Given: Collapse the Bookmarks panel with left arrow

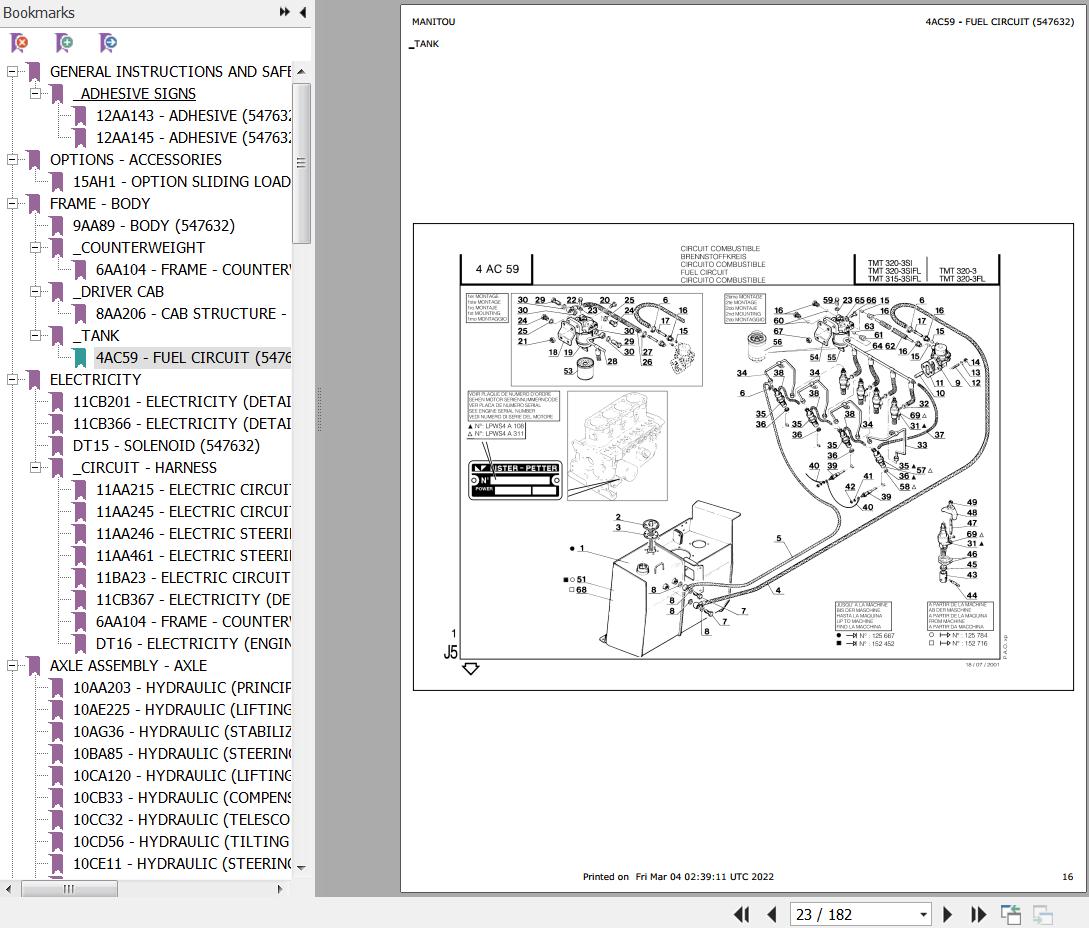Looking at the screenshot, I should tap(301, 12).
